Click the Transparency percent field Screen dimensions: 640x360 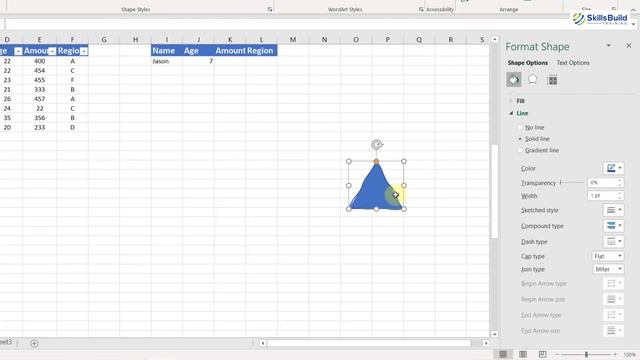[x=602, y=182]
